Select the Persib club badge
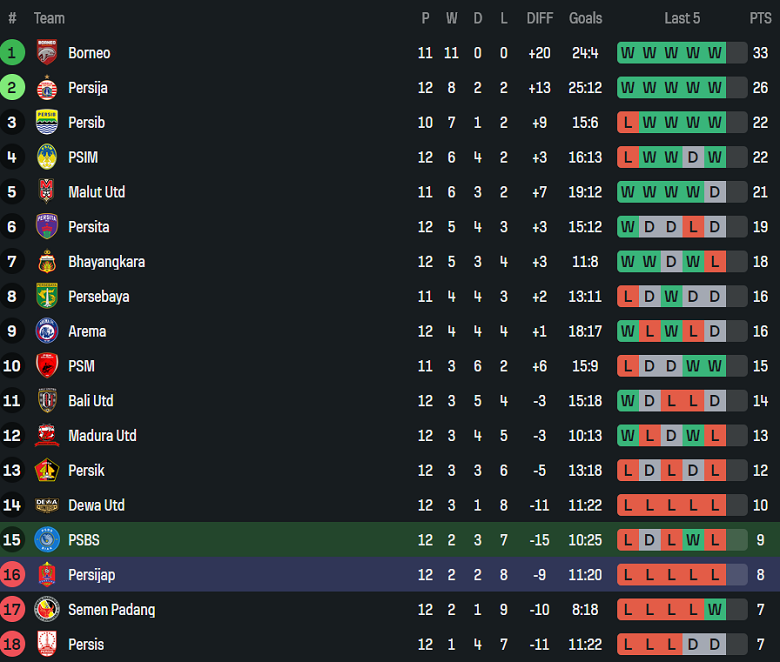Screen dimensions: 780x662 pyautogui.click(x=47, y=122)
